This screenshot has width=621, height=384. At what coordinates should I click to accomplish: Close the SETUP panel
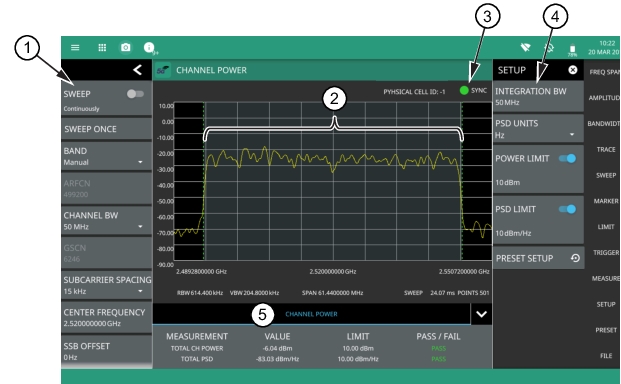573,70
